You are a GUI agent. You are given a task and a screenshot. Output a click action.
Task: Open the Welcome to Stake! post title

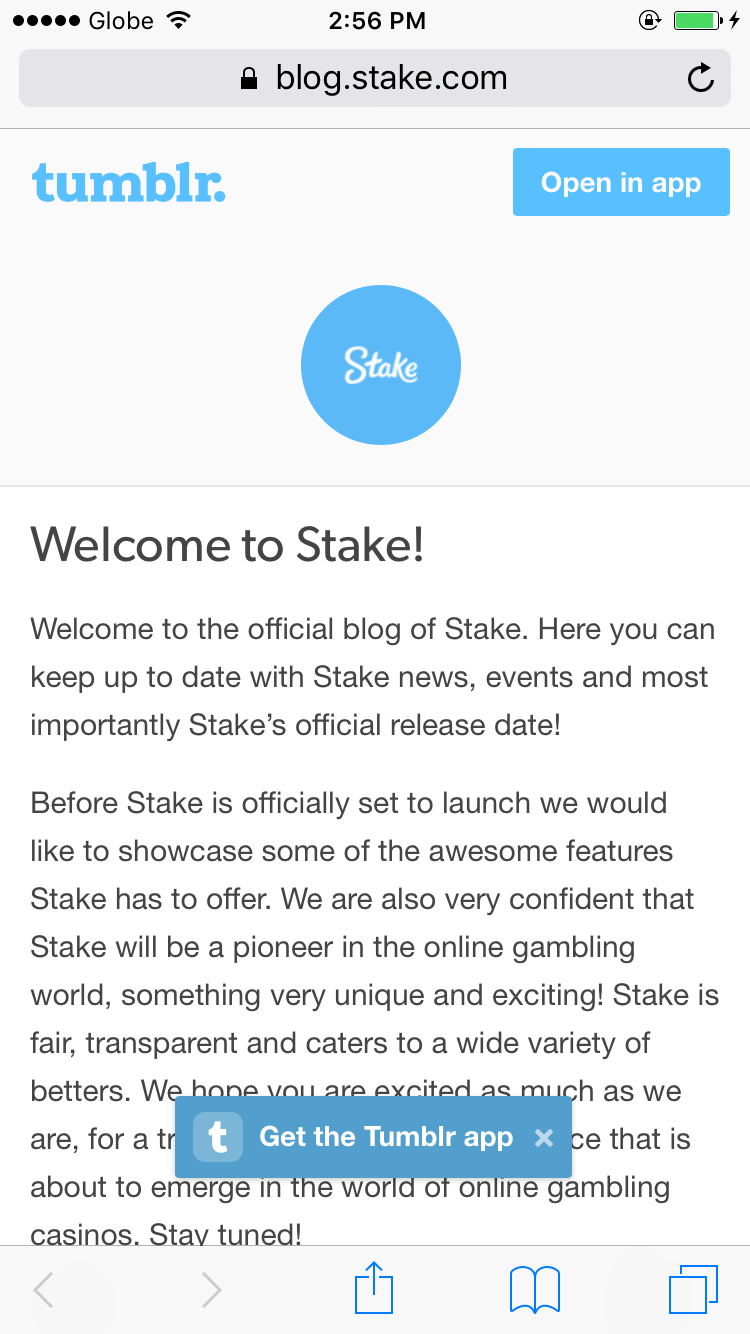pos(228,544)
